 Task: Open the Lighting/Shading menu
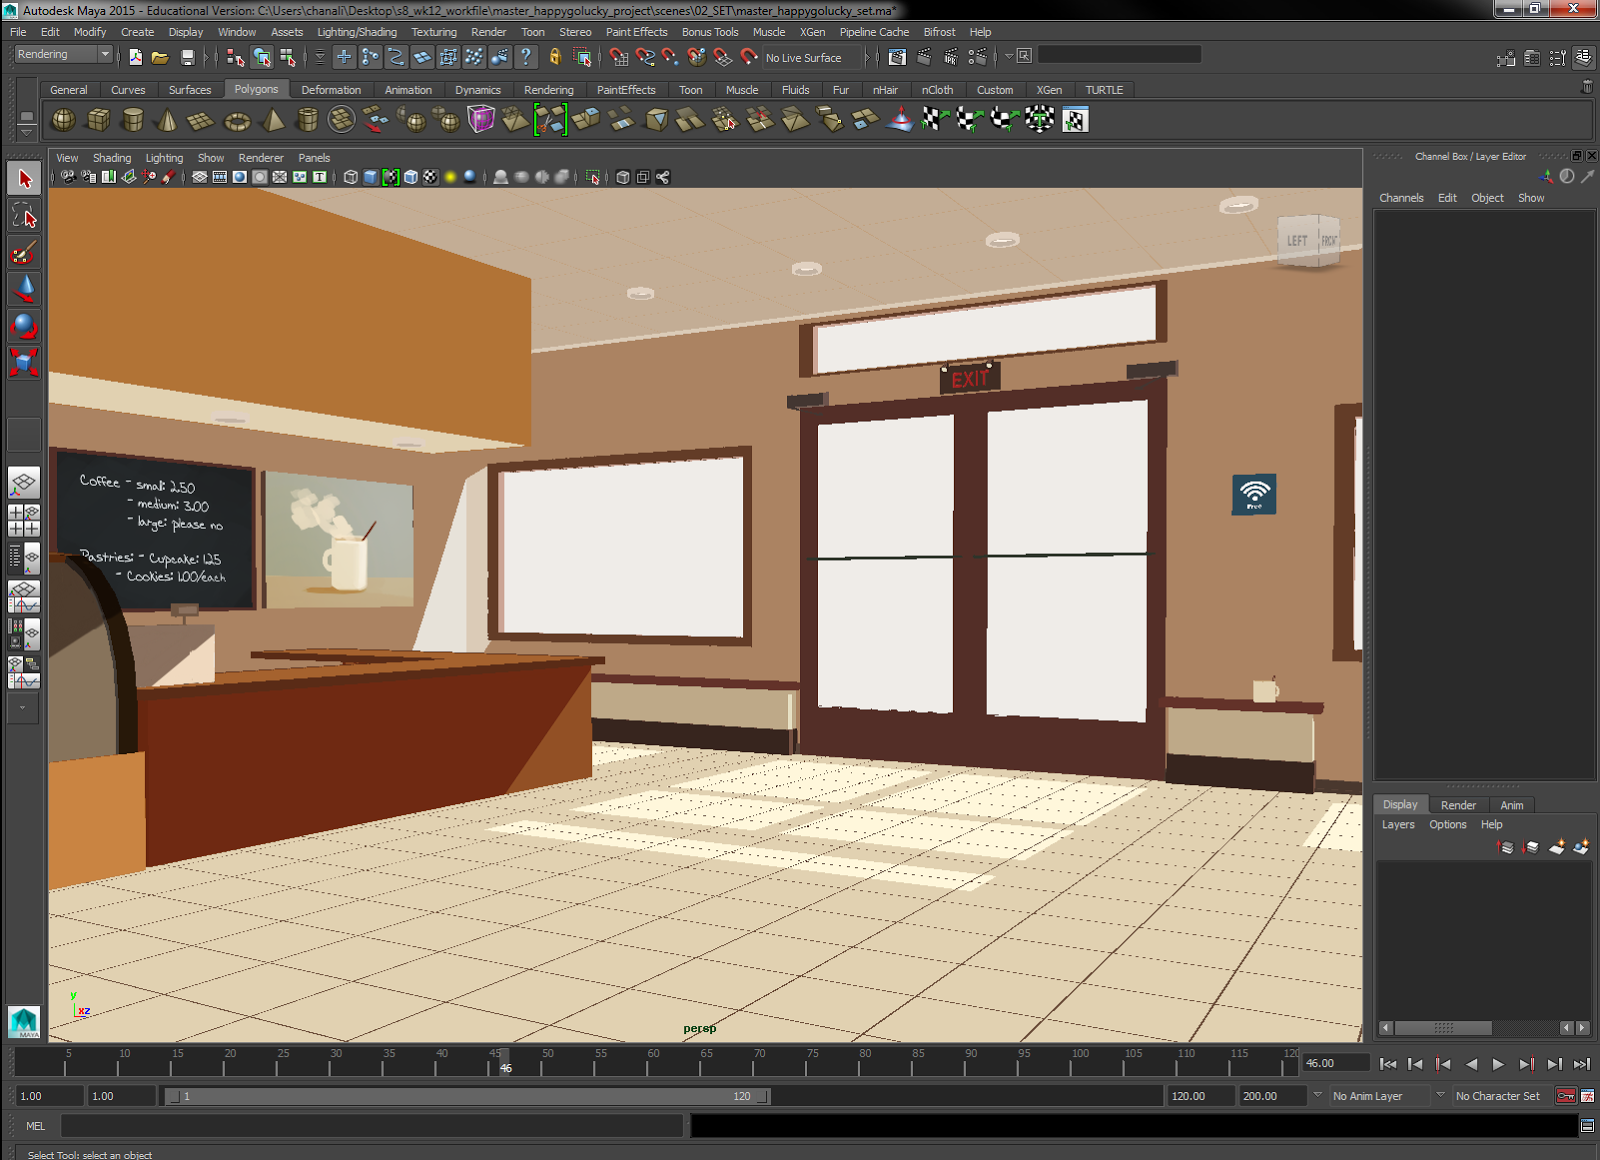tap(356, 32)
